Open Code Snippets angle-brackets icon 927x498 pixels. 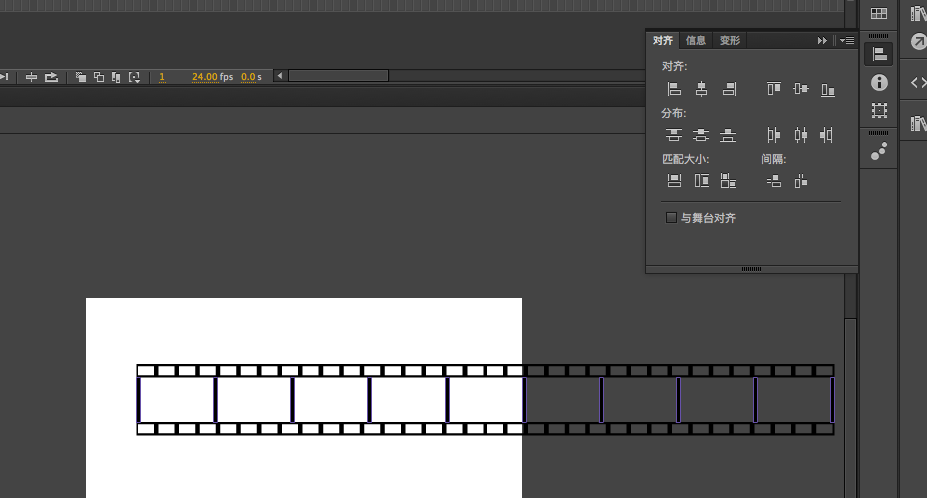[x=918, y=83]
